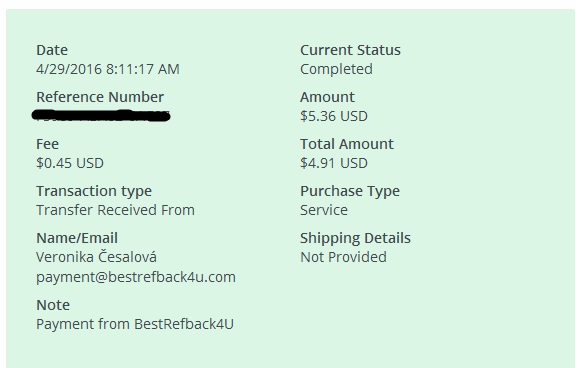Click the Name/Email label
The width and height of the screenshot is (581, 368).
click(77, 238)
